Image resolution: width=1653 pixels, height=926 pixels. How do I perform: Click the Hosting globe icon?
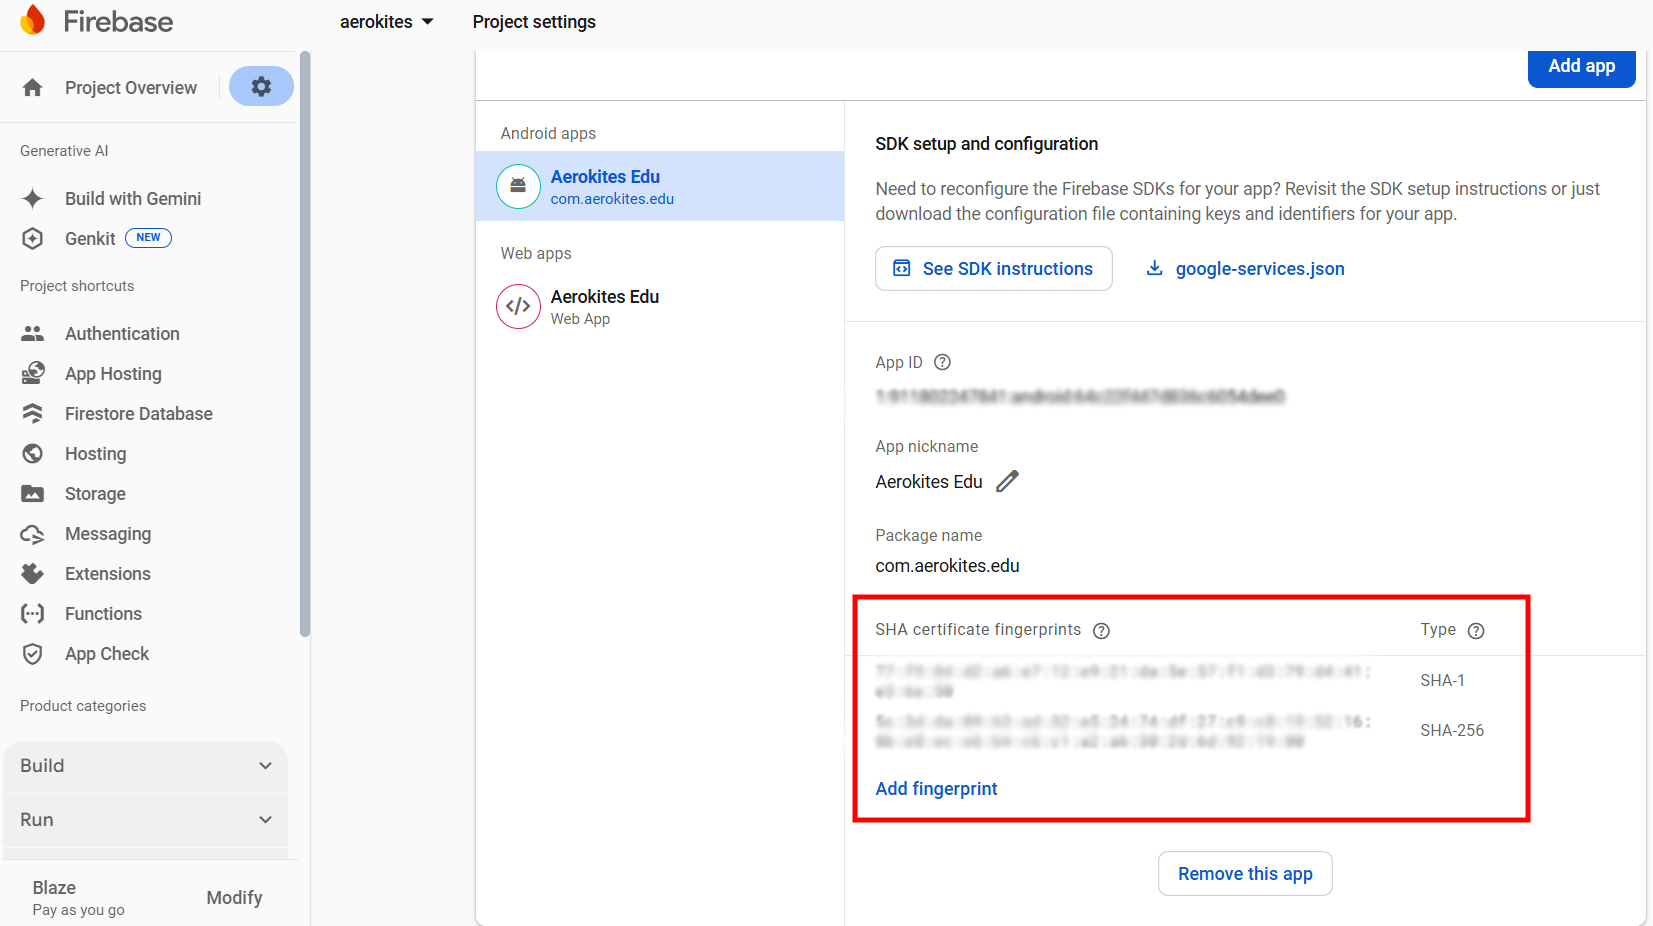pyautogui.click(x=33, y=453)
